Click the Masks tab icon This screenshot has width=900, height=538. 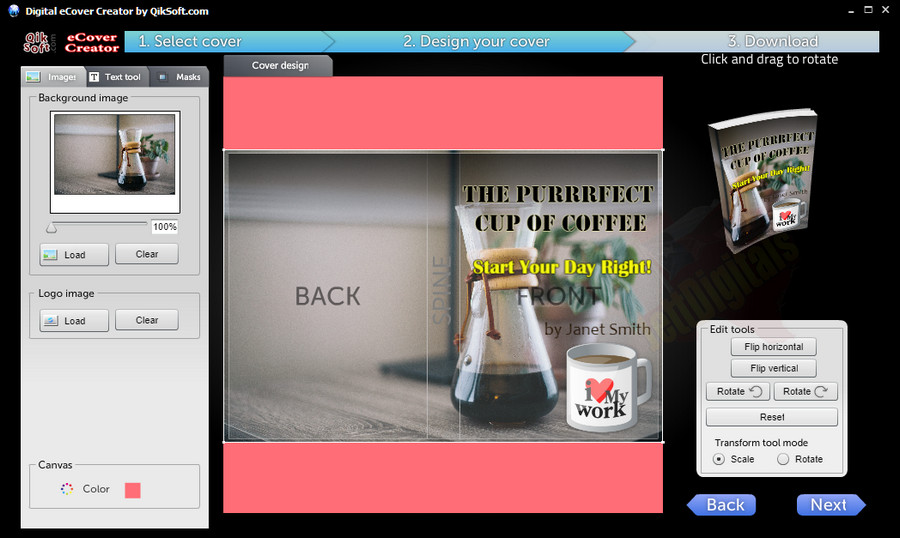click(x=162, y=77)
